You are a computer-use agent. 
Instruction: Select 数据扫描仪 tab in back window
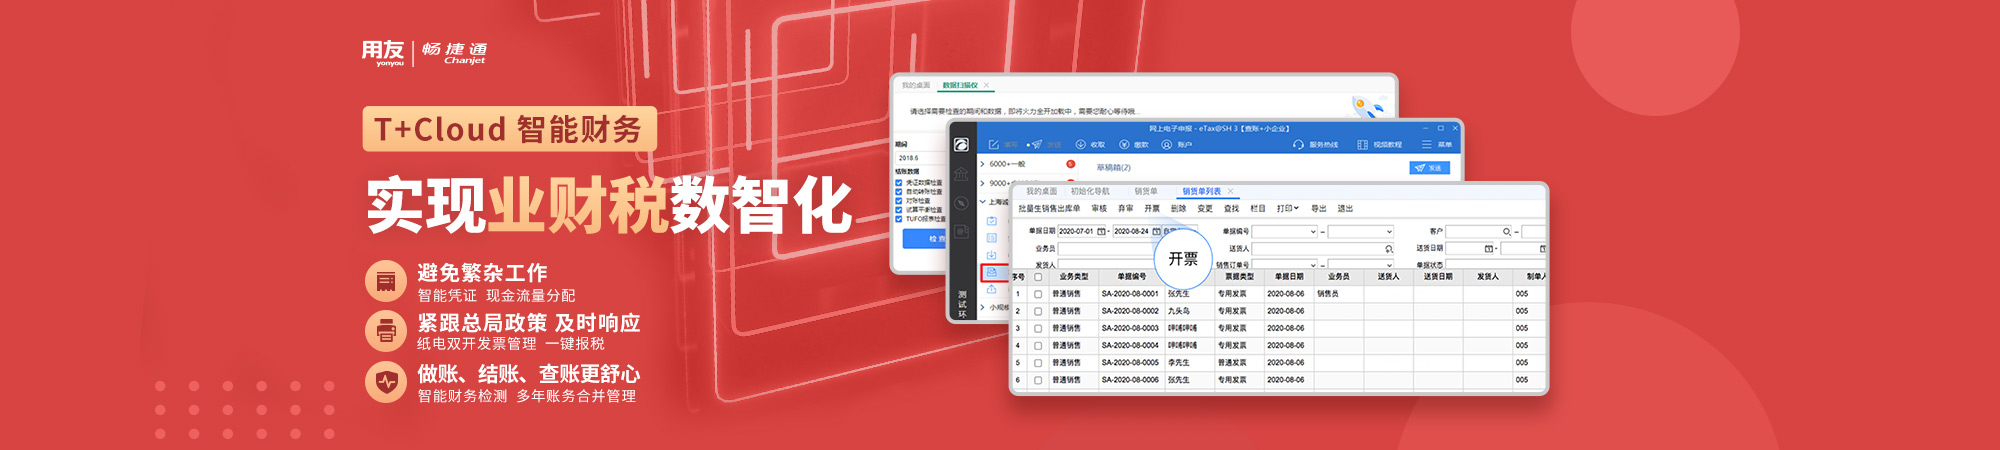(x=960, y=85)
